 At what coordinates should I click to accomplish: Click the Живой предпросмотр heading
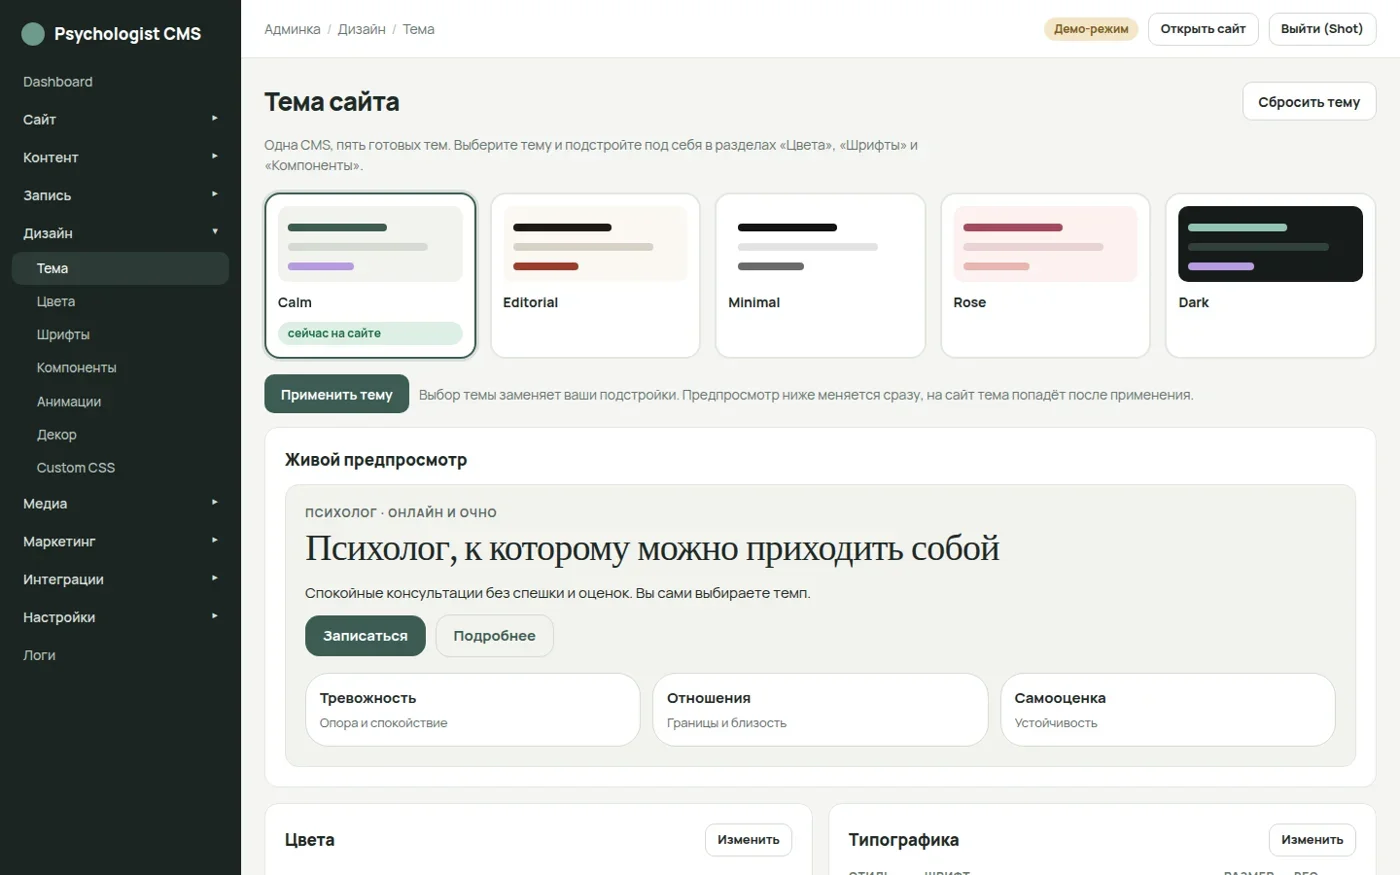tap(376, 460)
